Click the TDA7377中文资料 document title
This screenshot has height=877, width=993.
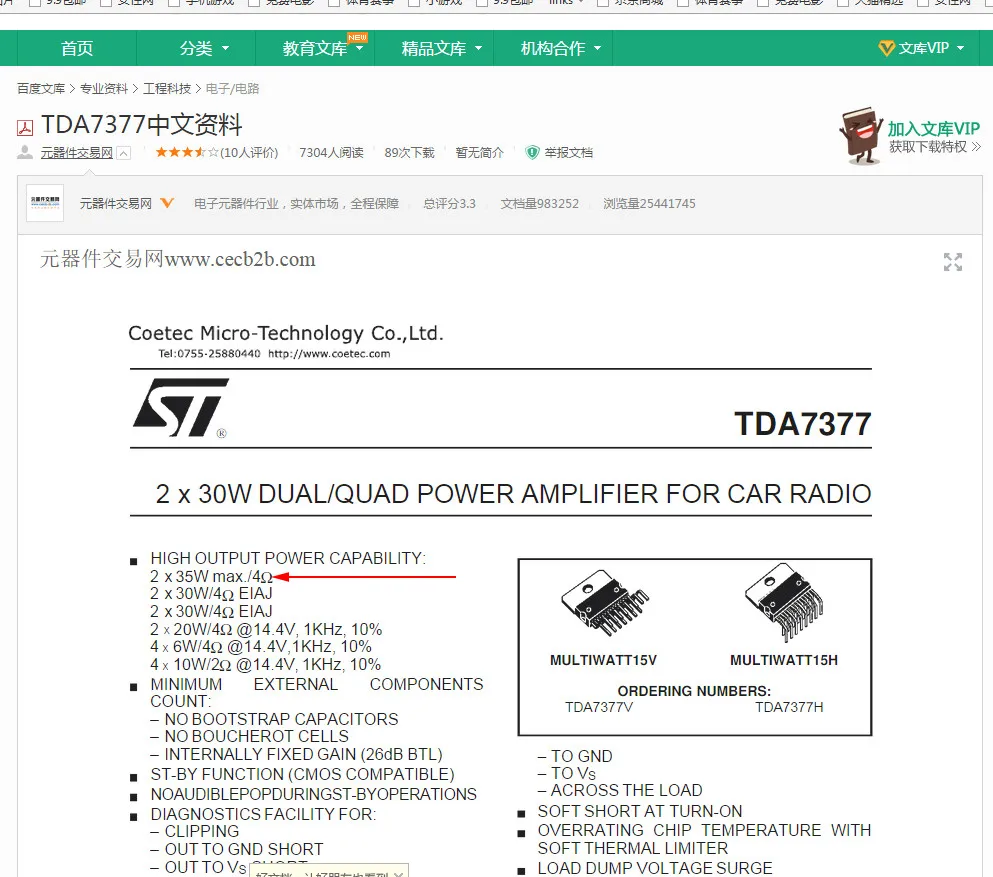pyautogui.click(x=142, y=125)
